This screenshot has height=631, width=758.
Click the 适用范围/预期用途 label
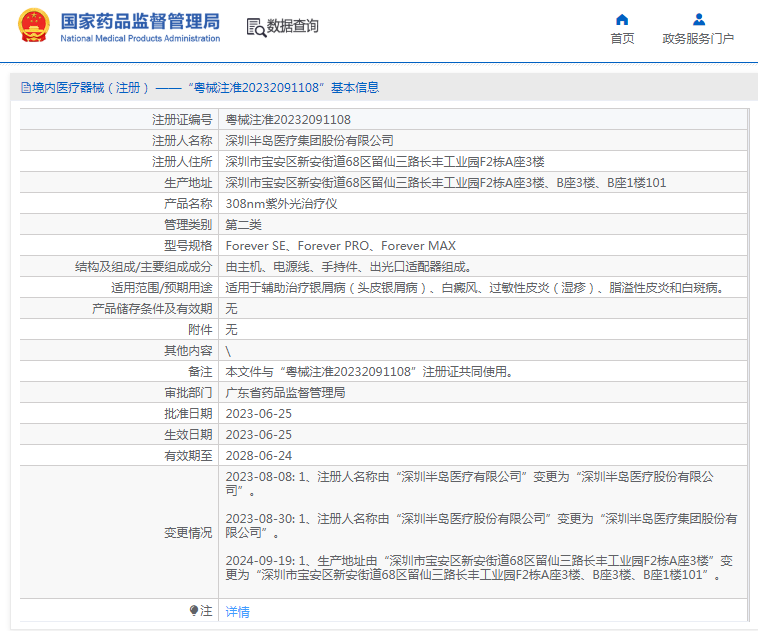(x=161, y=288)
